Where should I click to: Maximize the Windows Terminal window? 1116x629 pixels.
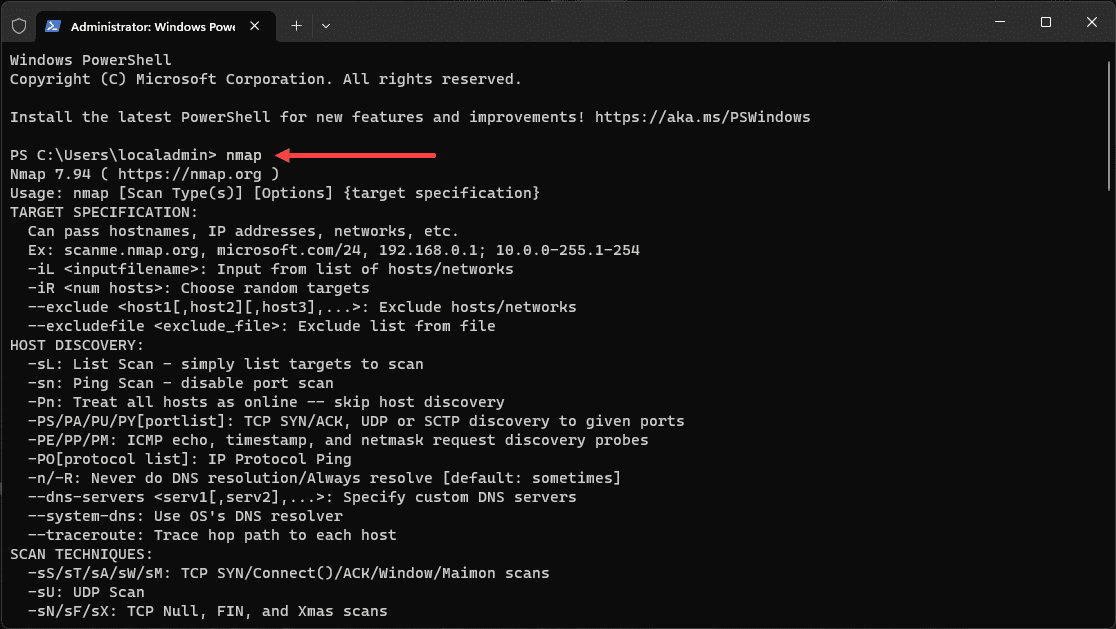1045,21
